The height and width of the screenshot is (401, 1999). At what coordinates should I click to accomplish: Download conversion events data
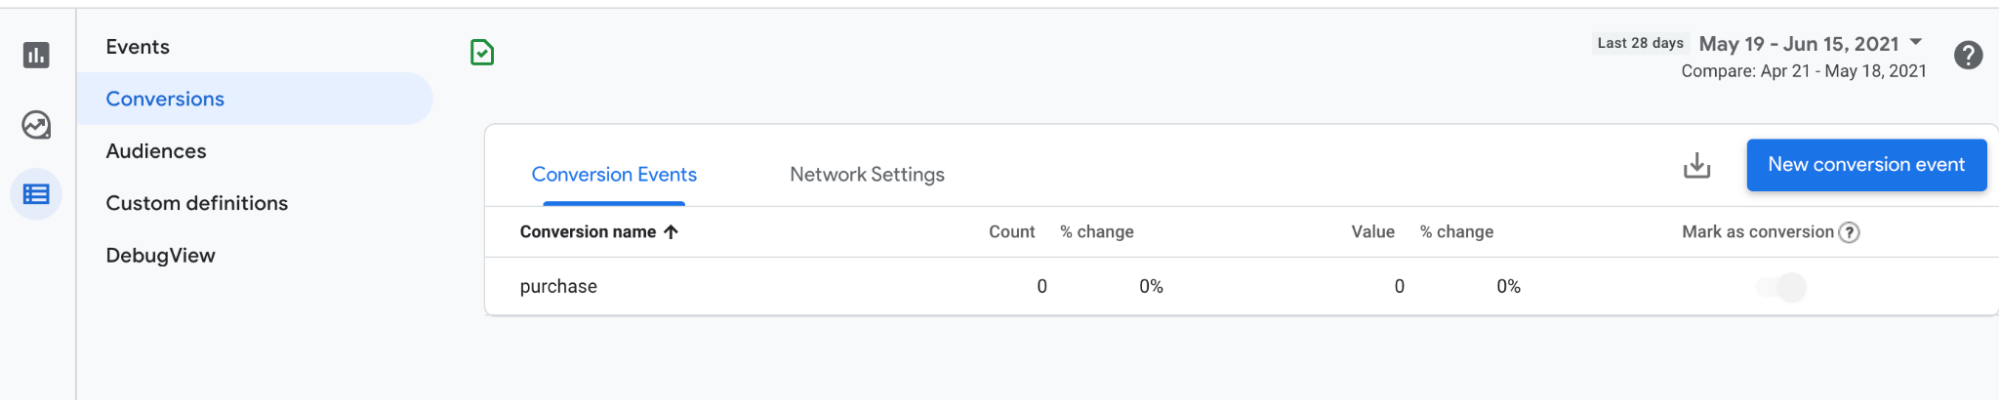click(x=1696, y=165)
